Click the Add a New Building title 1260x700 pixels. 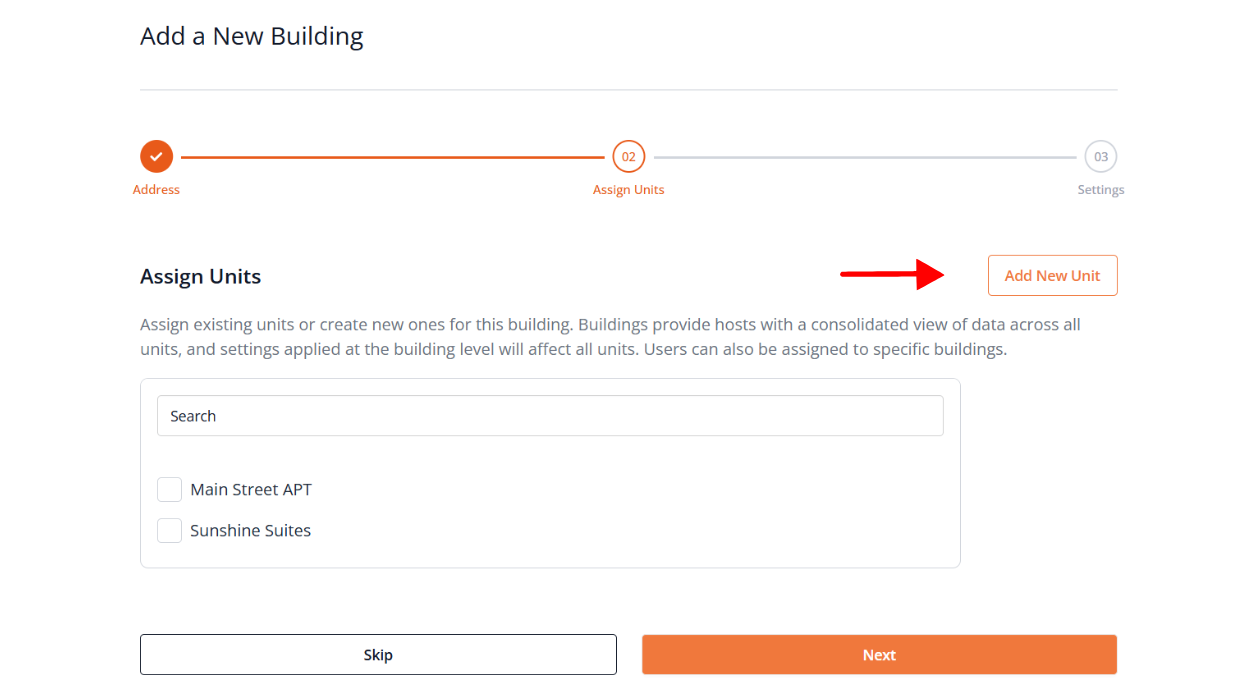252,37
